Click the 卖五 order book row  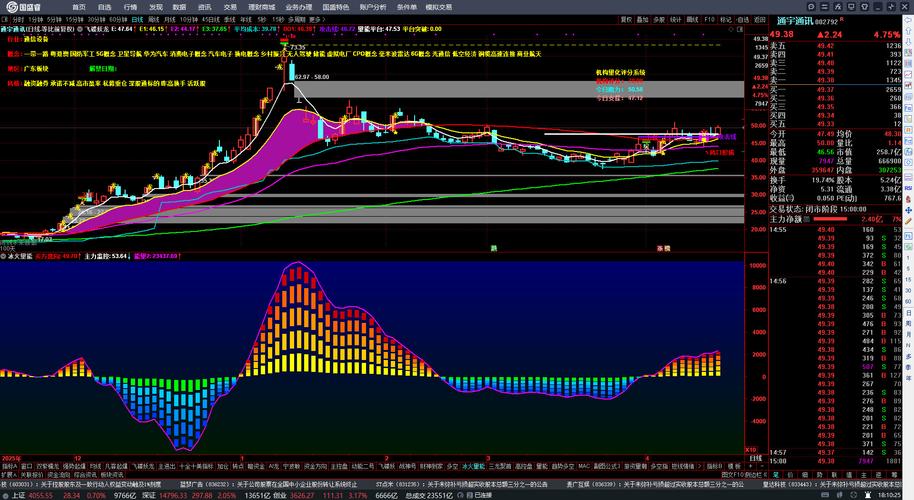tap(835, 45)
